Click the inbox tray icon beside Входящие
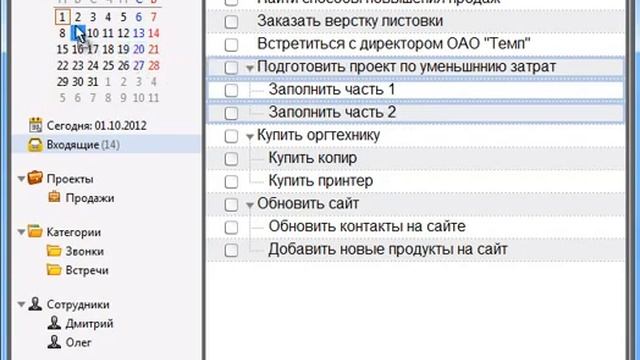 coord(35,144)
